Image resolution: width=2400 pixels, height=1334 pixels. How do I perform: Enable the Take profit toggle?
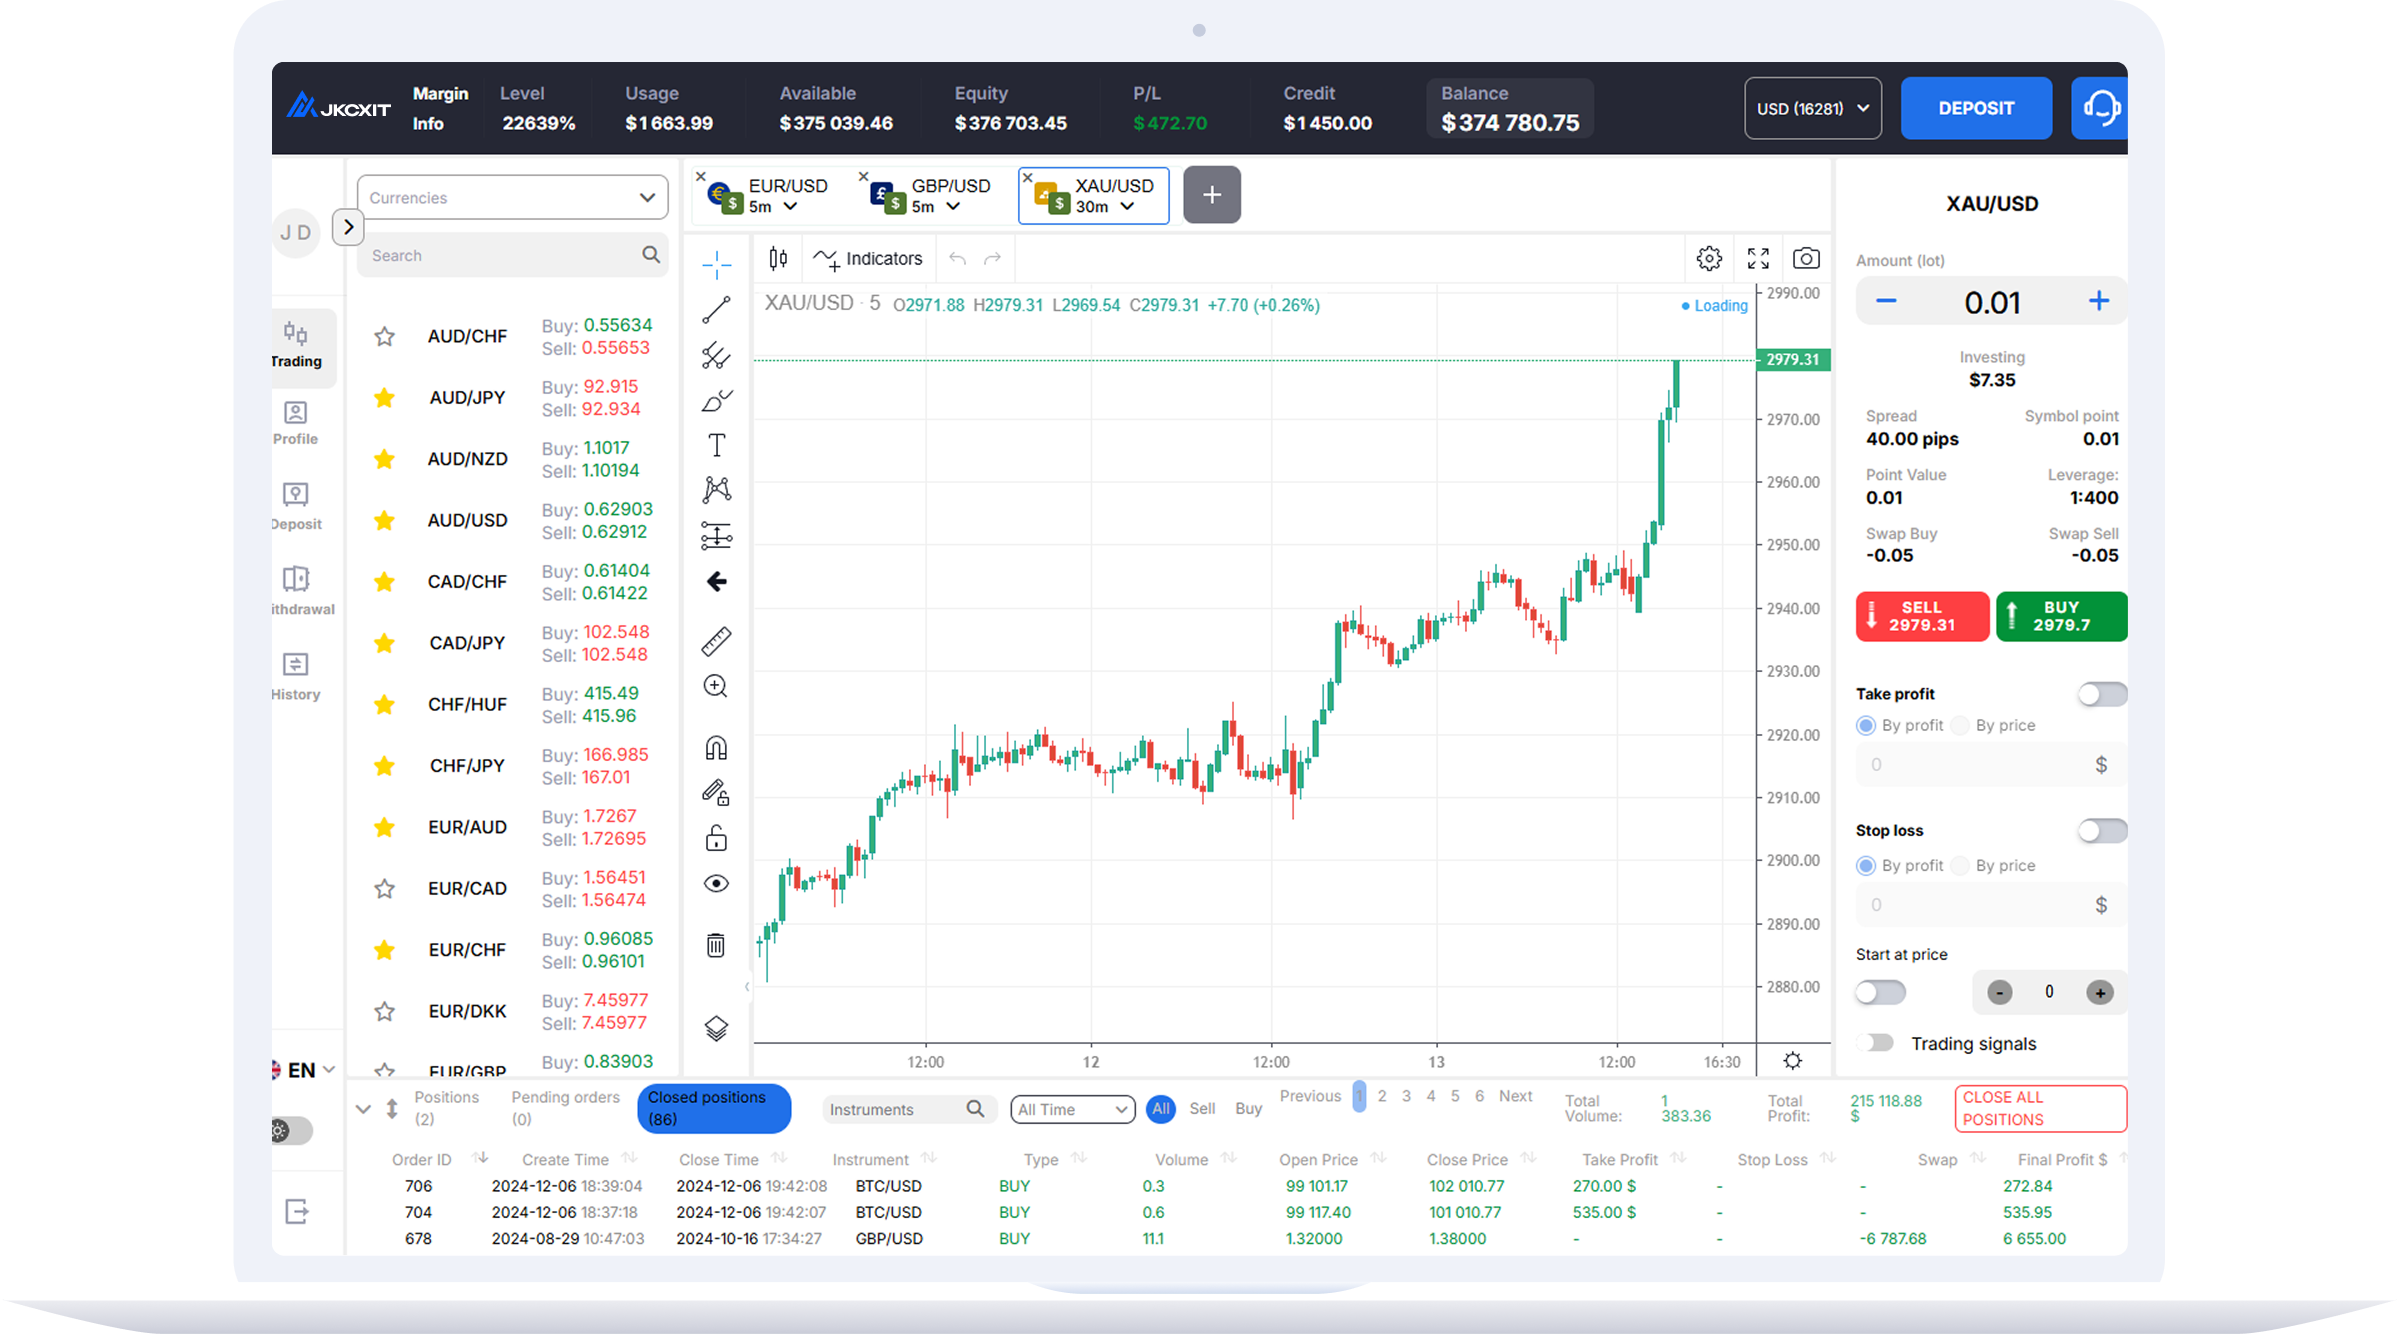(2101, 694)
